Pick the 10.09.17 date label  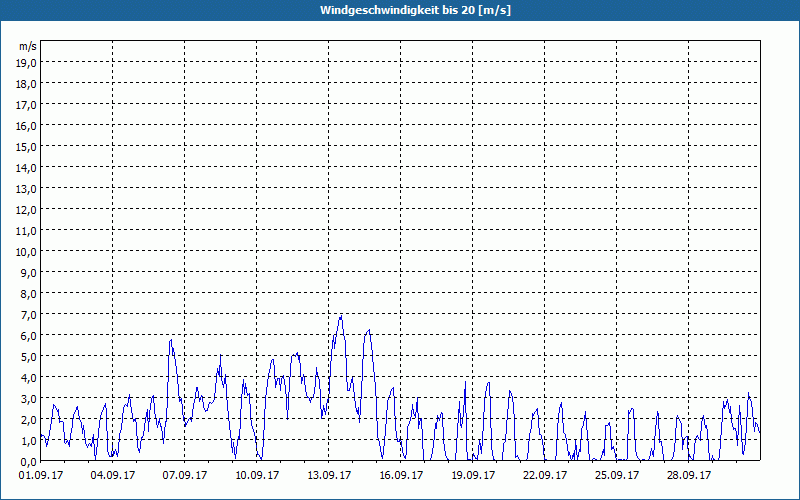tap(257, 476)
